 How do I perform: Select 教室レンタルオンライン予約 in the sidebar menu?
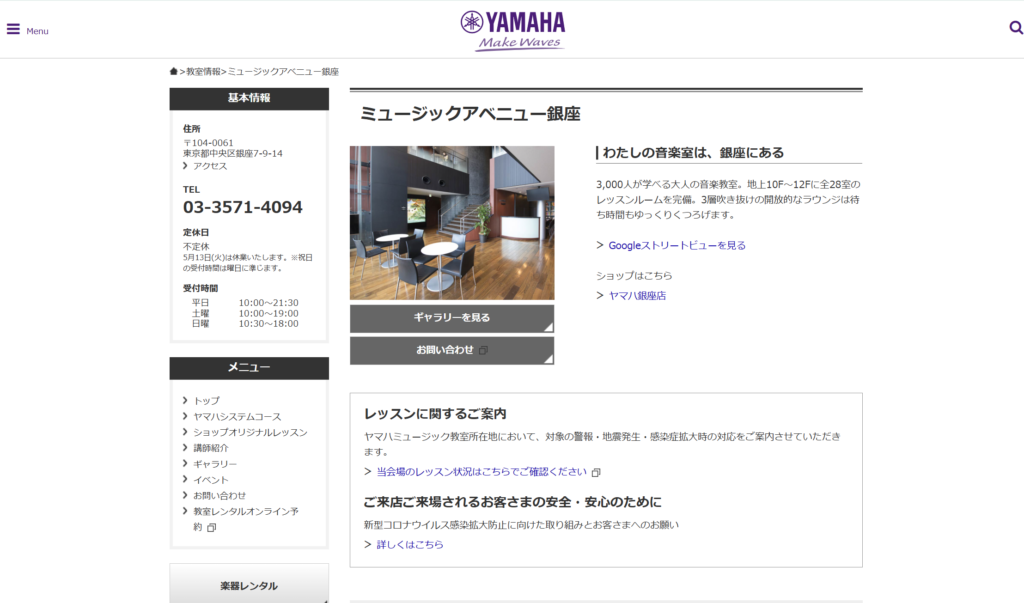click(x=246, y=519)
